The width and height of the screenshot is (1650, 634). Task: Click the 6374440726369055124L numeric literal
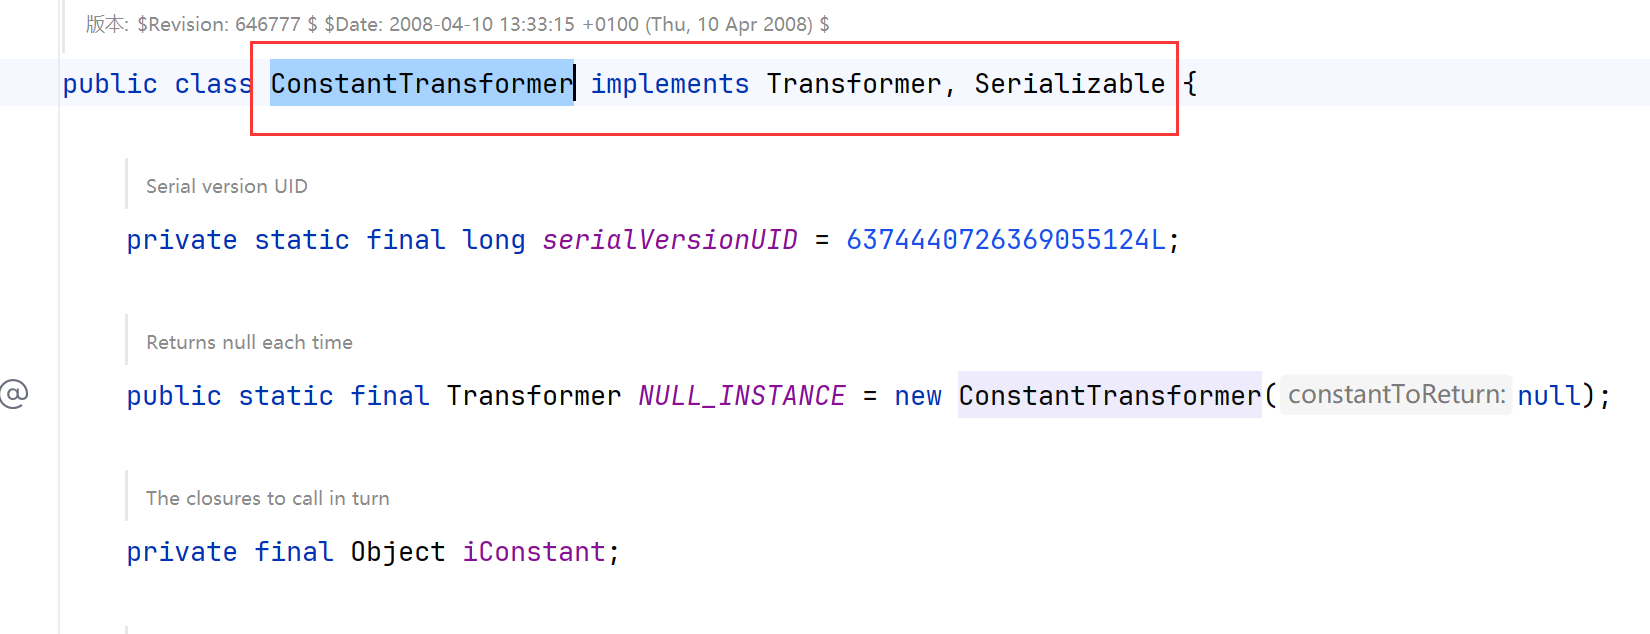(x=1006, y=240)
